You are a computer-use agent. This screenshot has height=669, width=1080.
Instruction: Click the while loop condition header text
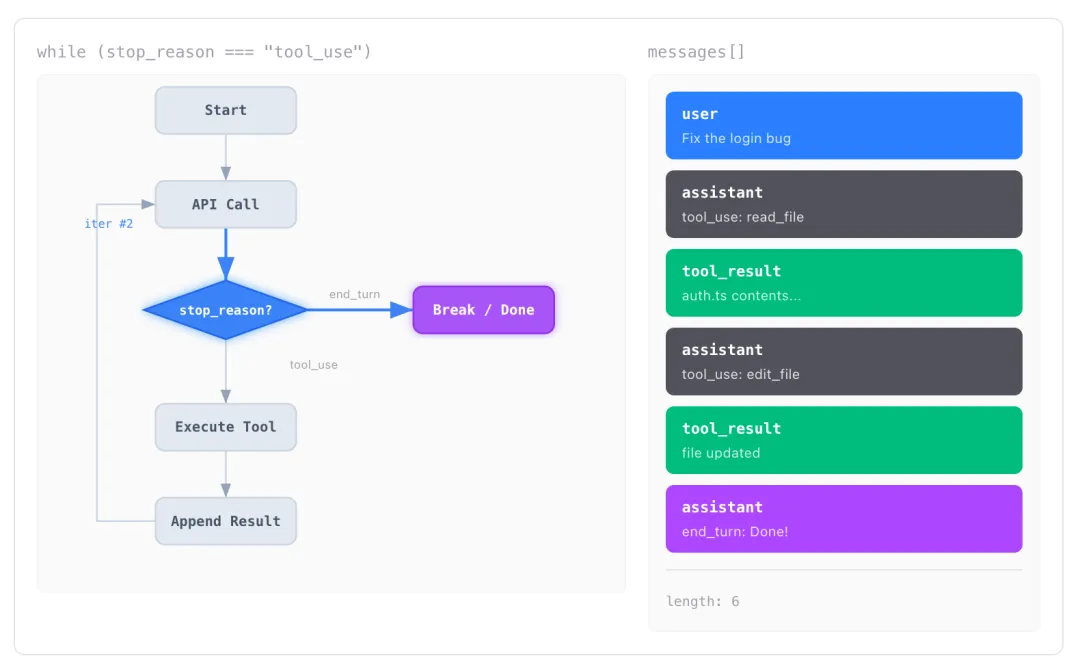[204, 52]
